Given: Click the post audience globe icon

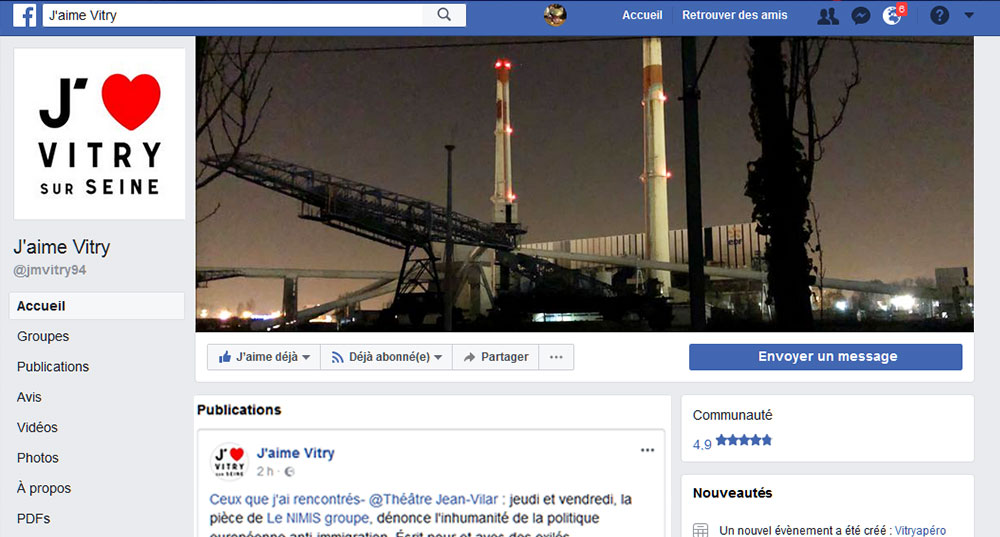Looking at the screenshot, I should click(290, 472).
